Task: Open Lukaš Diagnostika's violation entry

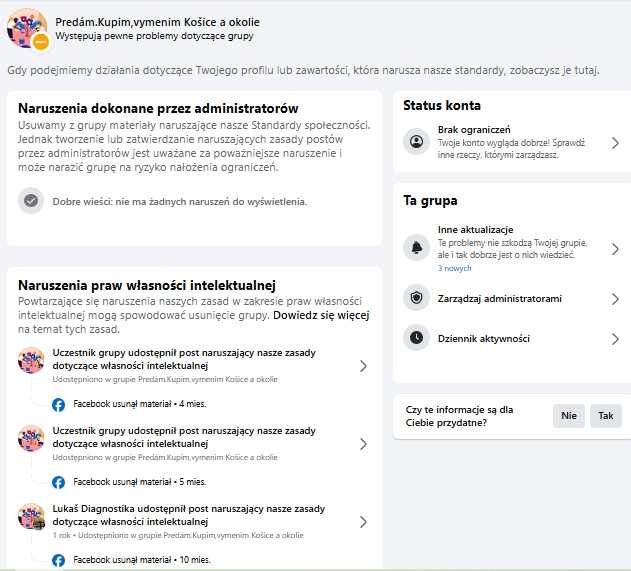Action: (190, 521)
